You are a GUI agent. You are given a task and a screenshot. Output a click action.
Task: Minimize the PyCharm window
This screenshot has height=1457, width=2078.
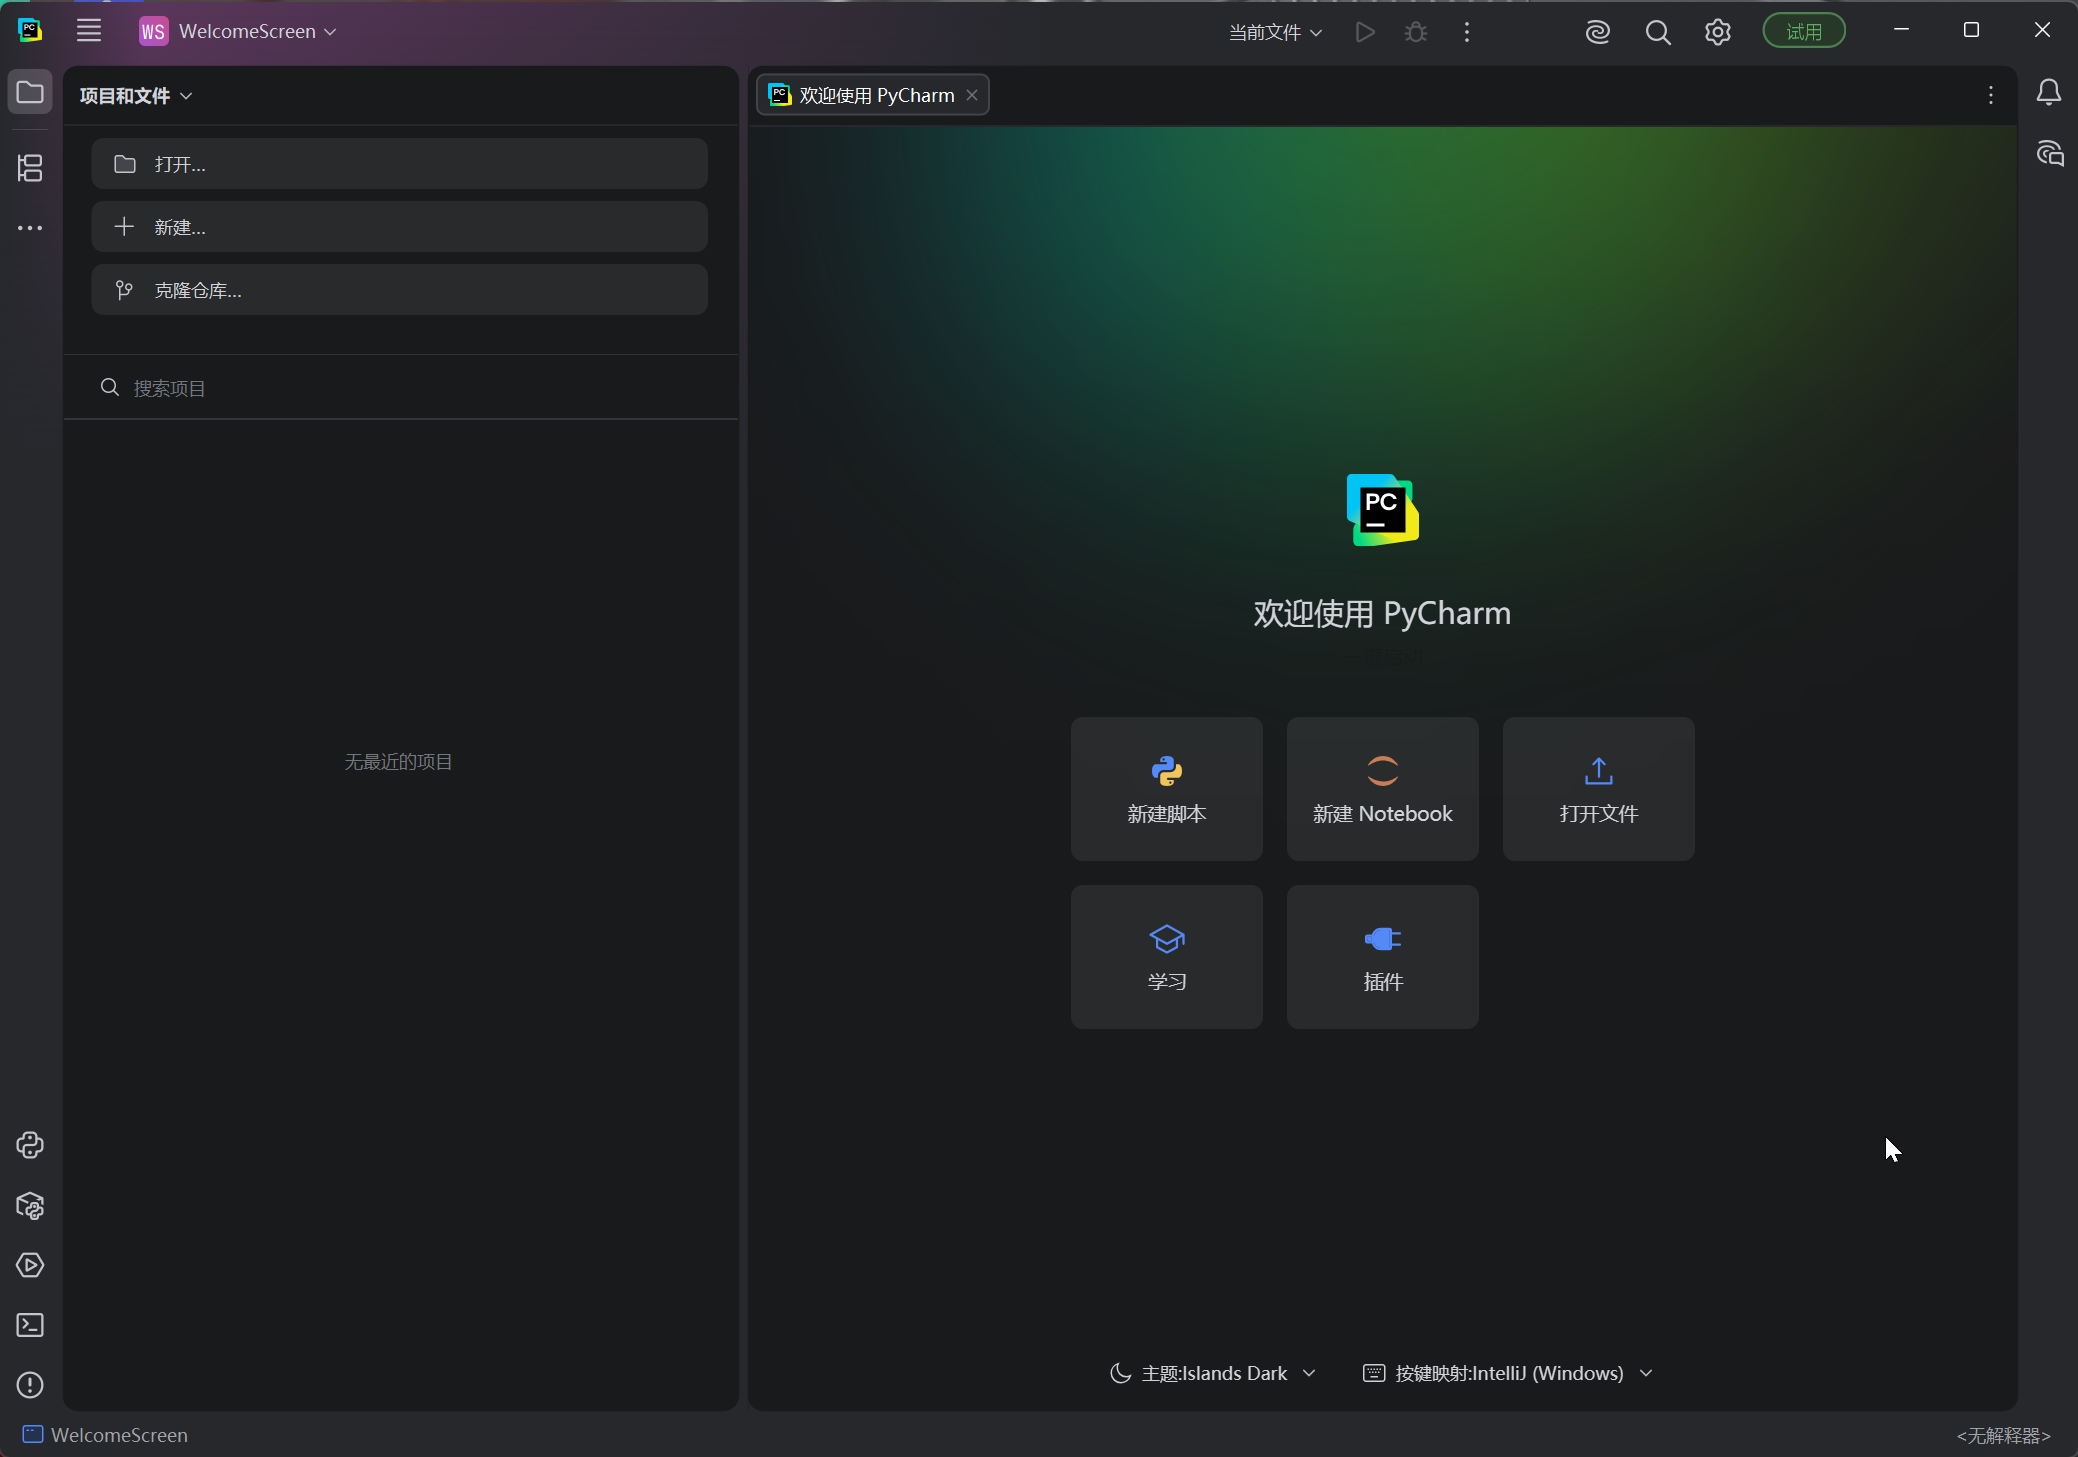coord(1901,30)
